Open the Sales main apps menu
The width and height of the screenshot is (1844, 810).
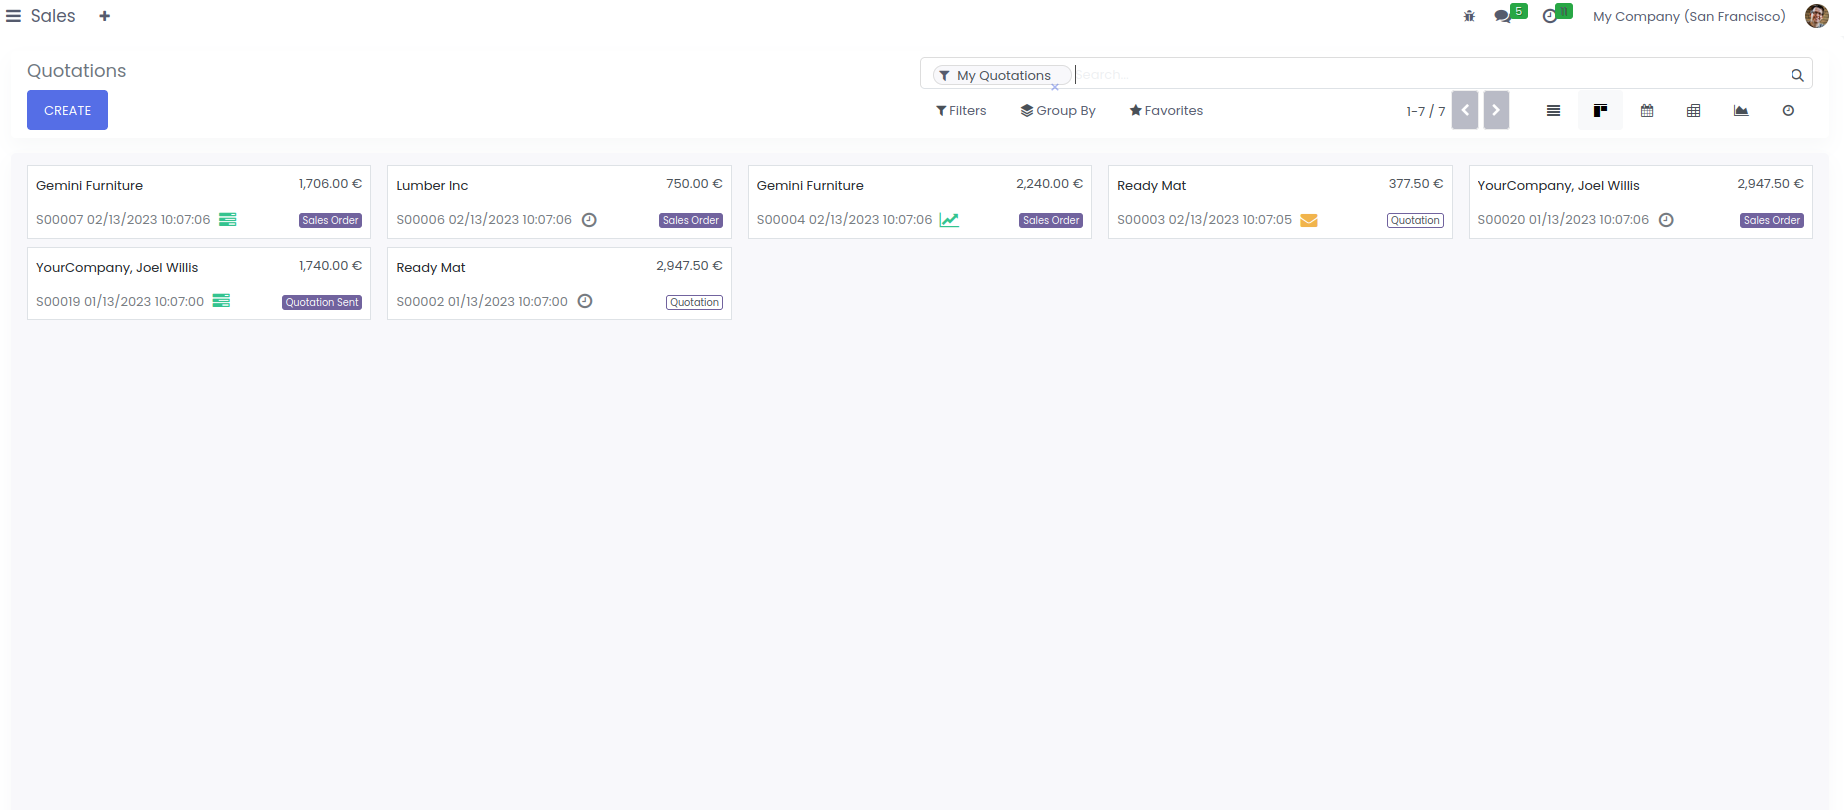[x=14, y=16]
